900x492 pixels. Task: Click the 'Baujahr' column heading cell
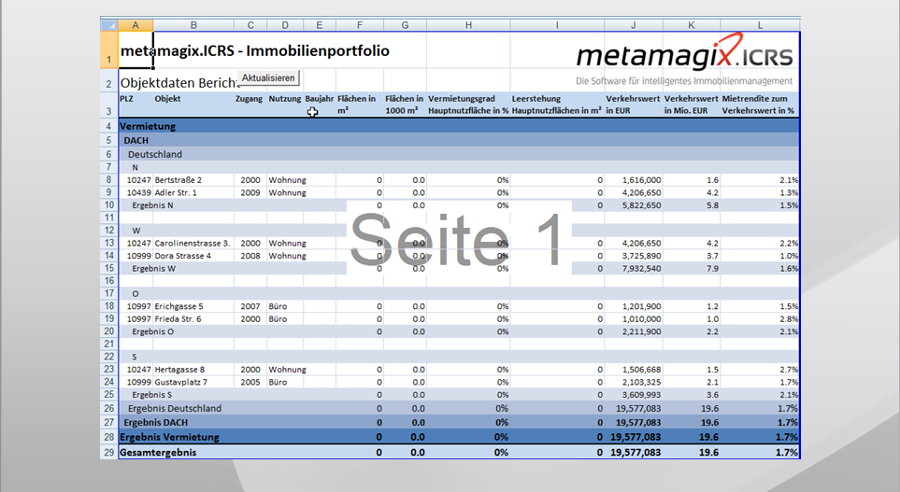pyautogui.click(x=319, y=104)
